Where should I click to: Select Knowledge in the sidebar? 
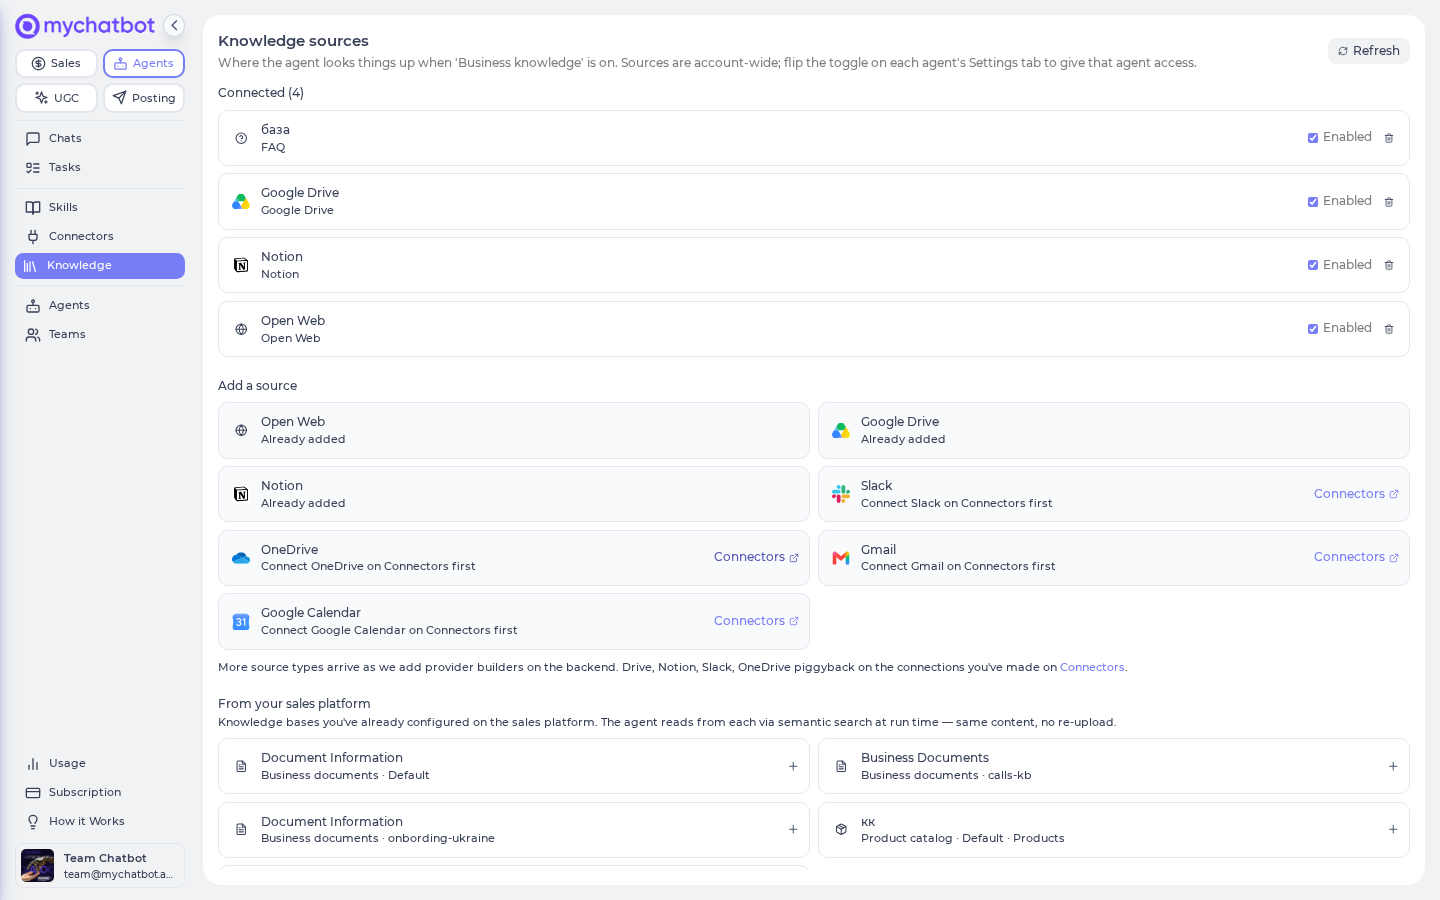pyautogui.click(x=100, y=266)
